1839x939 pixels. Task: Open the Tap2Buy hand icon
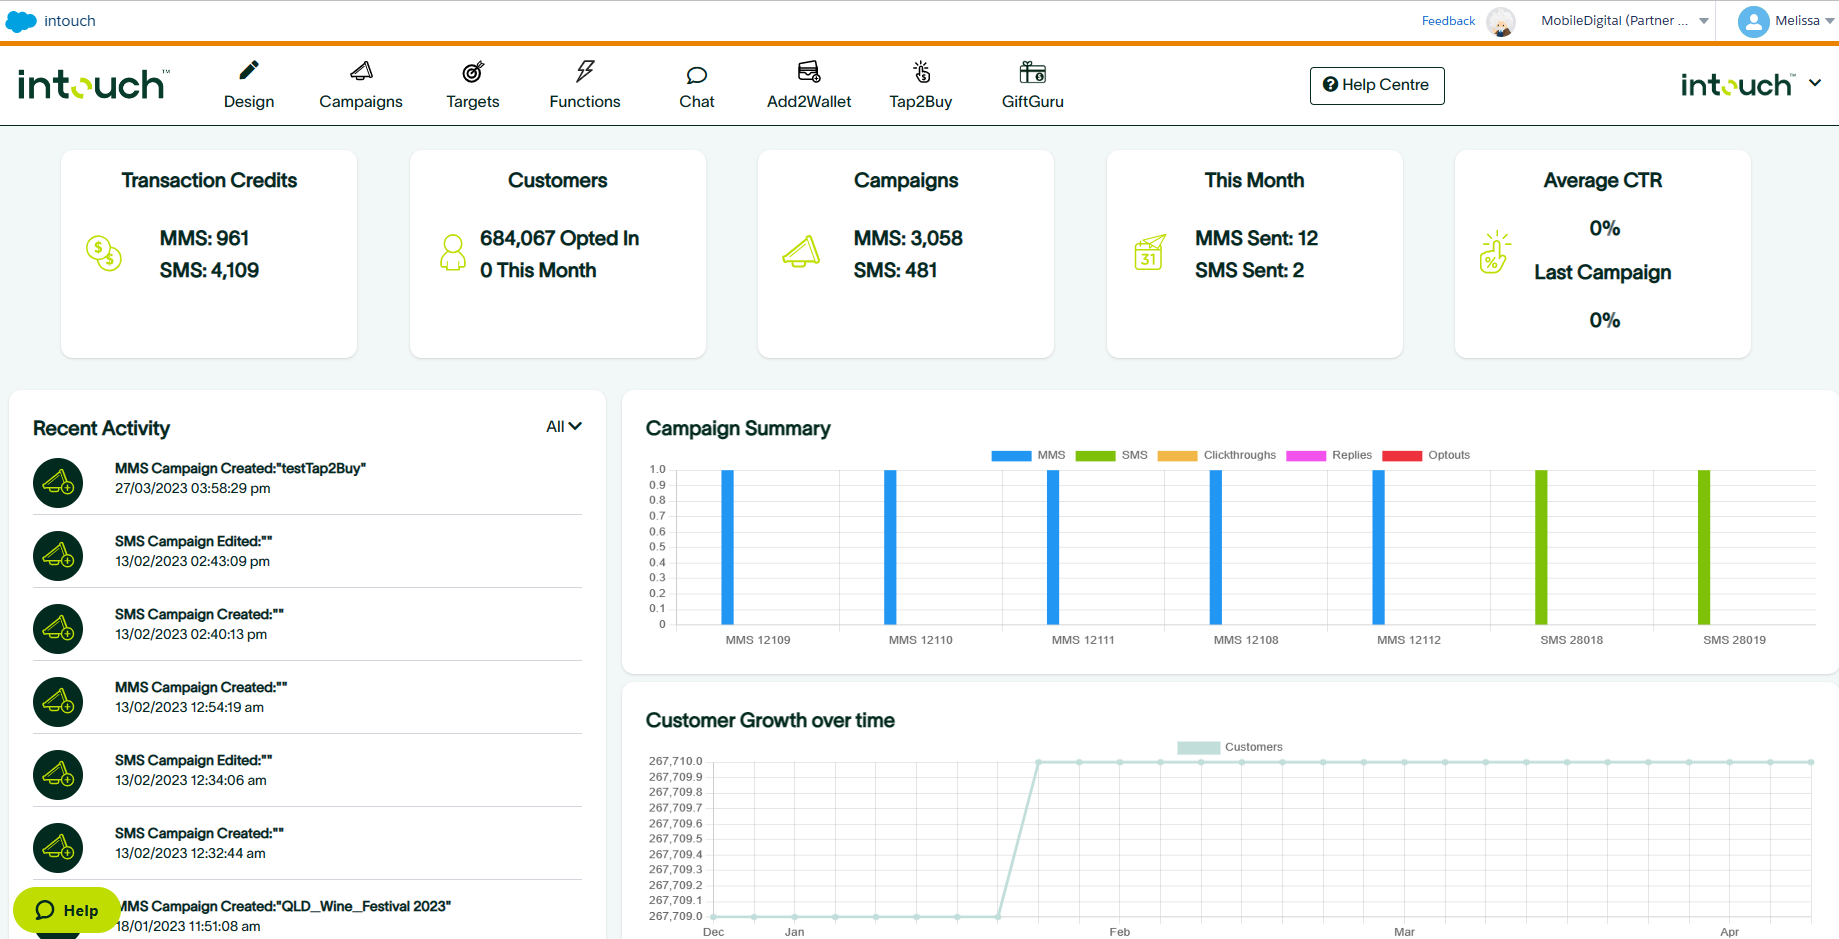[x=921, y=72]
